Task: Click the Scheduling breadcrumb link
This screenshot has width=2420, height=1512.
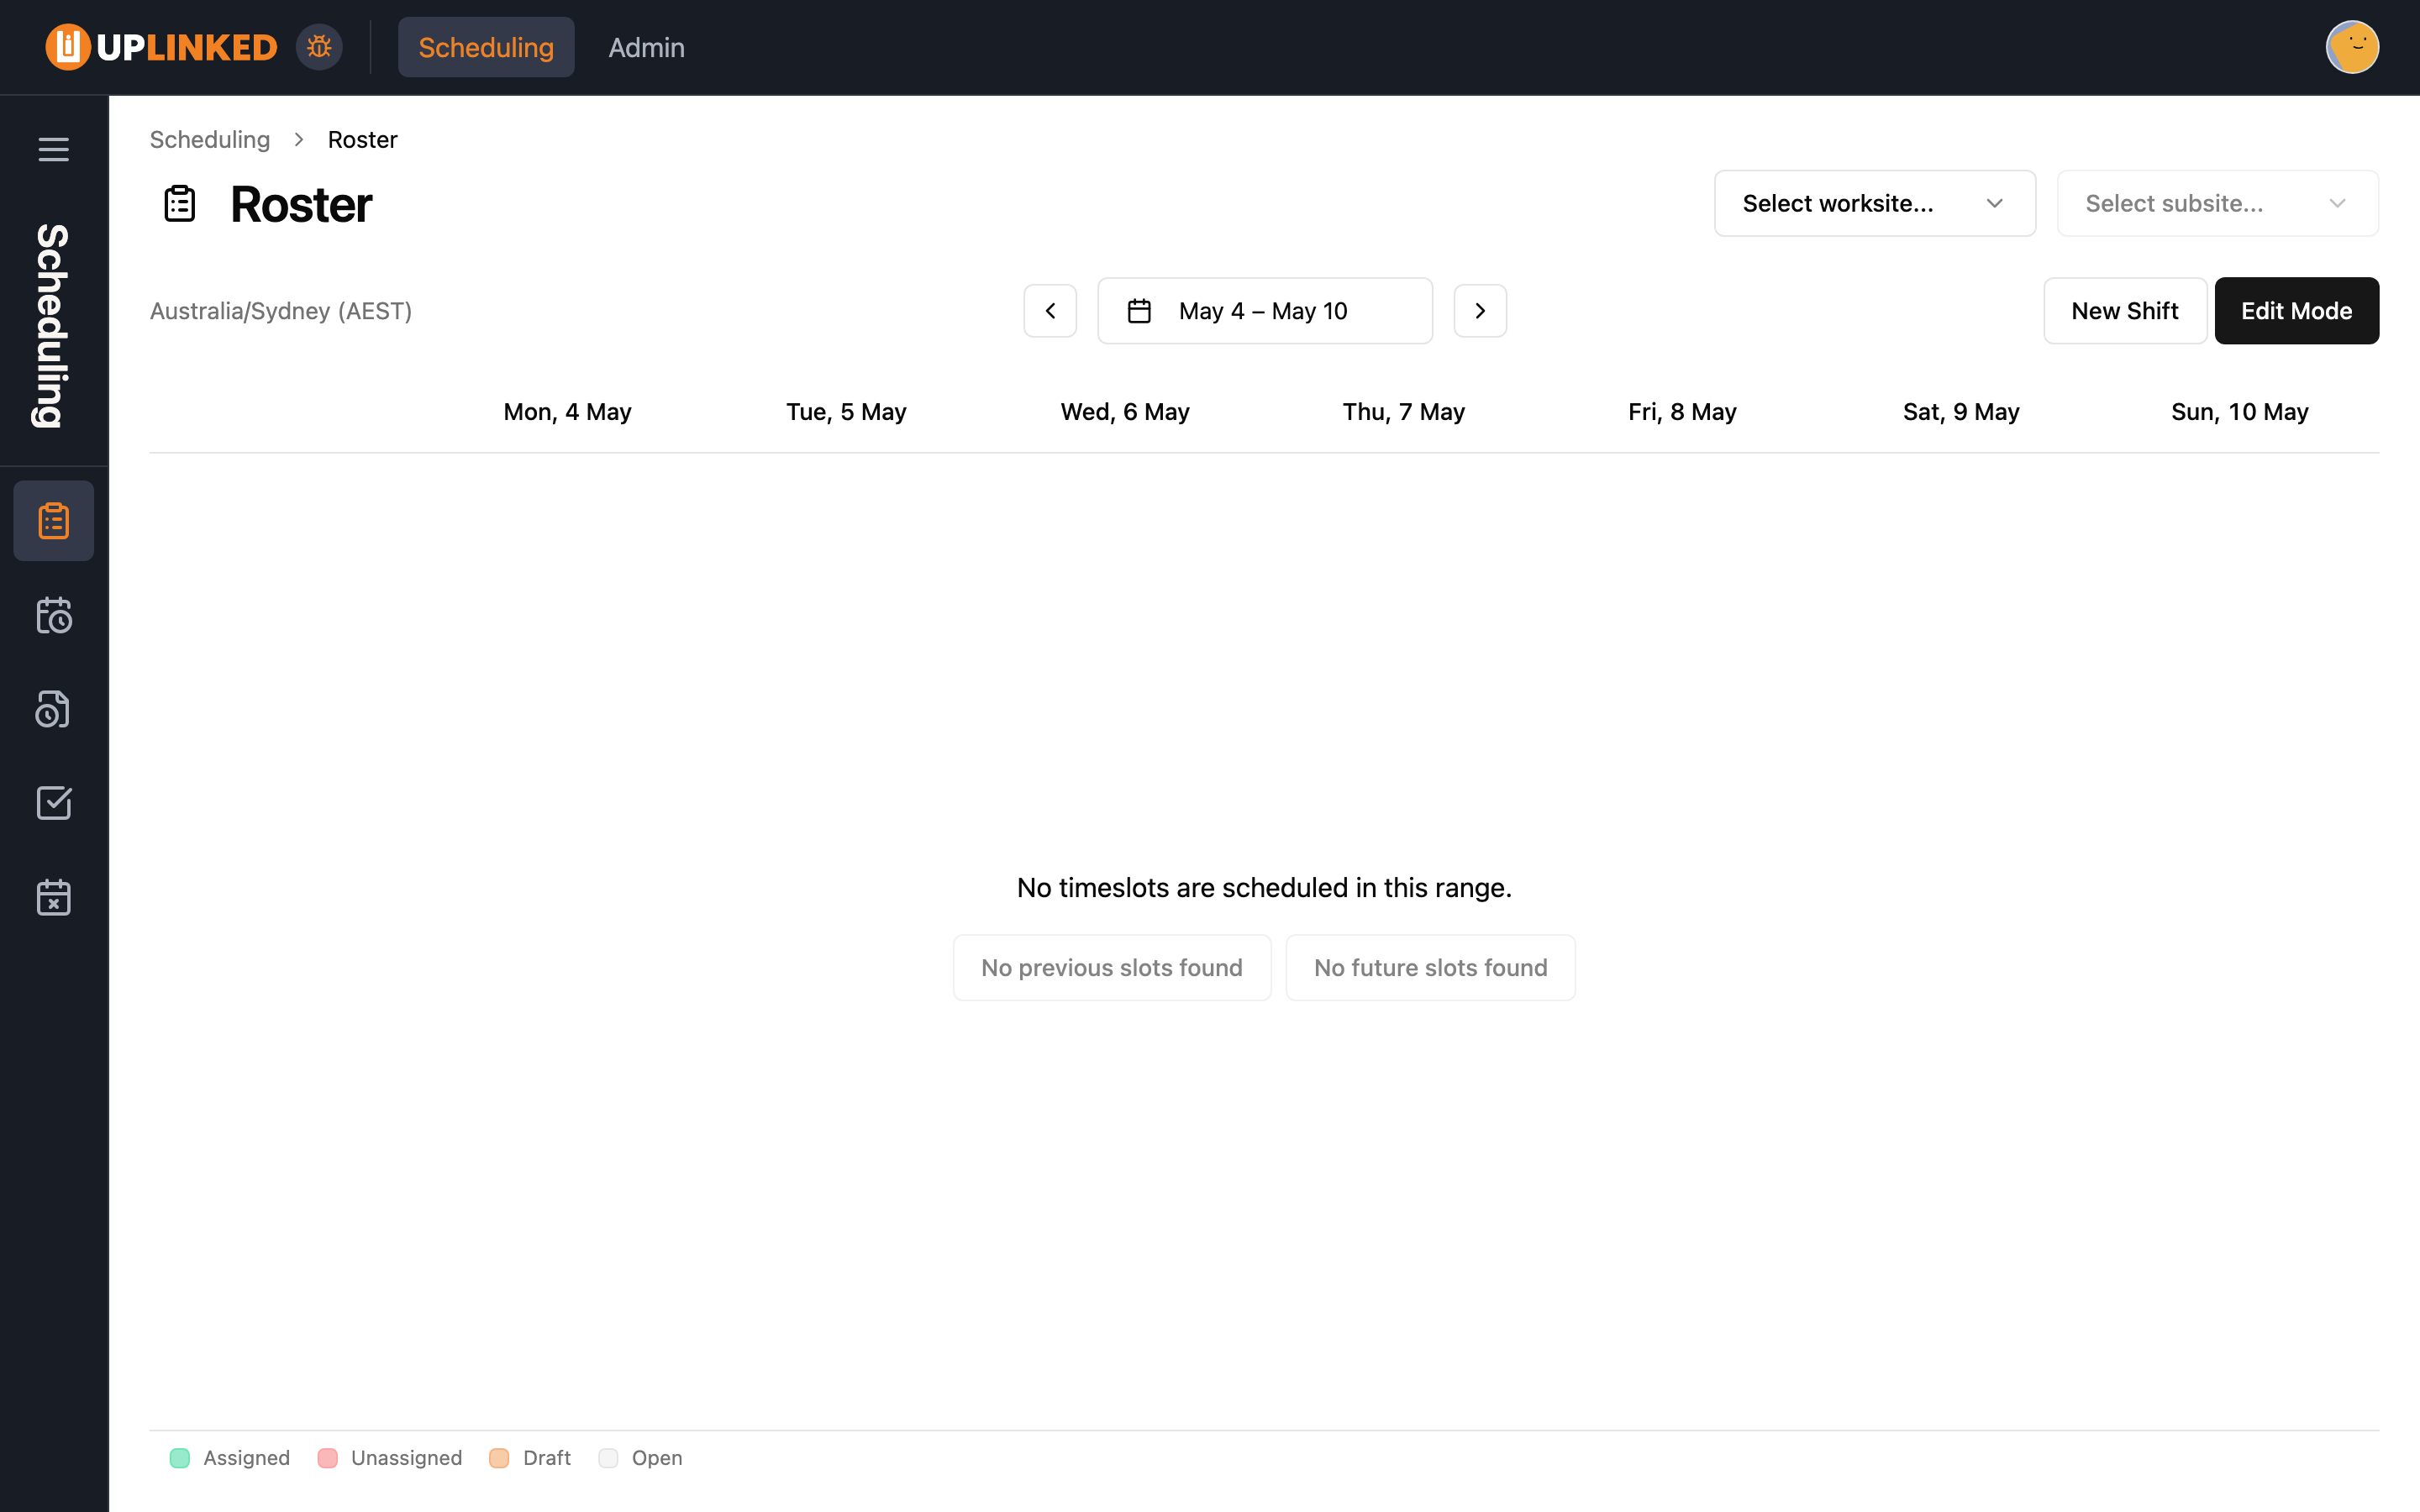Action: coord(210,139)
